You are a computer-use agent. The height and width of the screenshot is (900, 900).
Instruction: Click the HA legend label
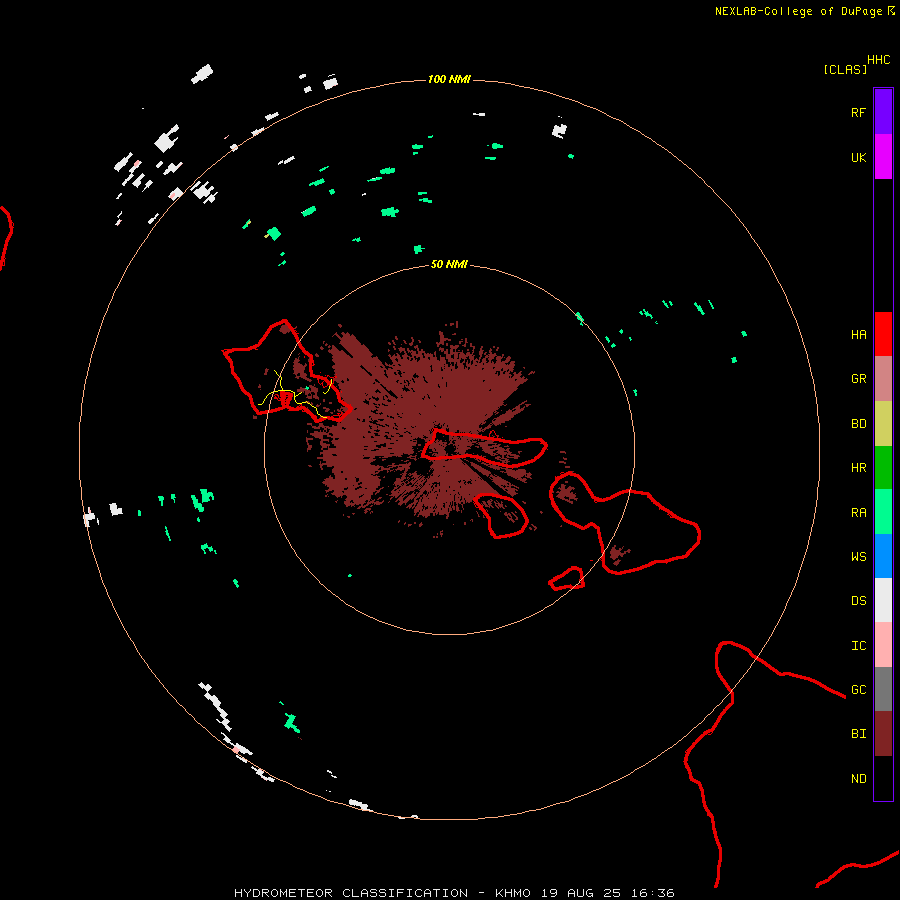(858, 334)
